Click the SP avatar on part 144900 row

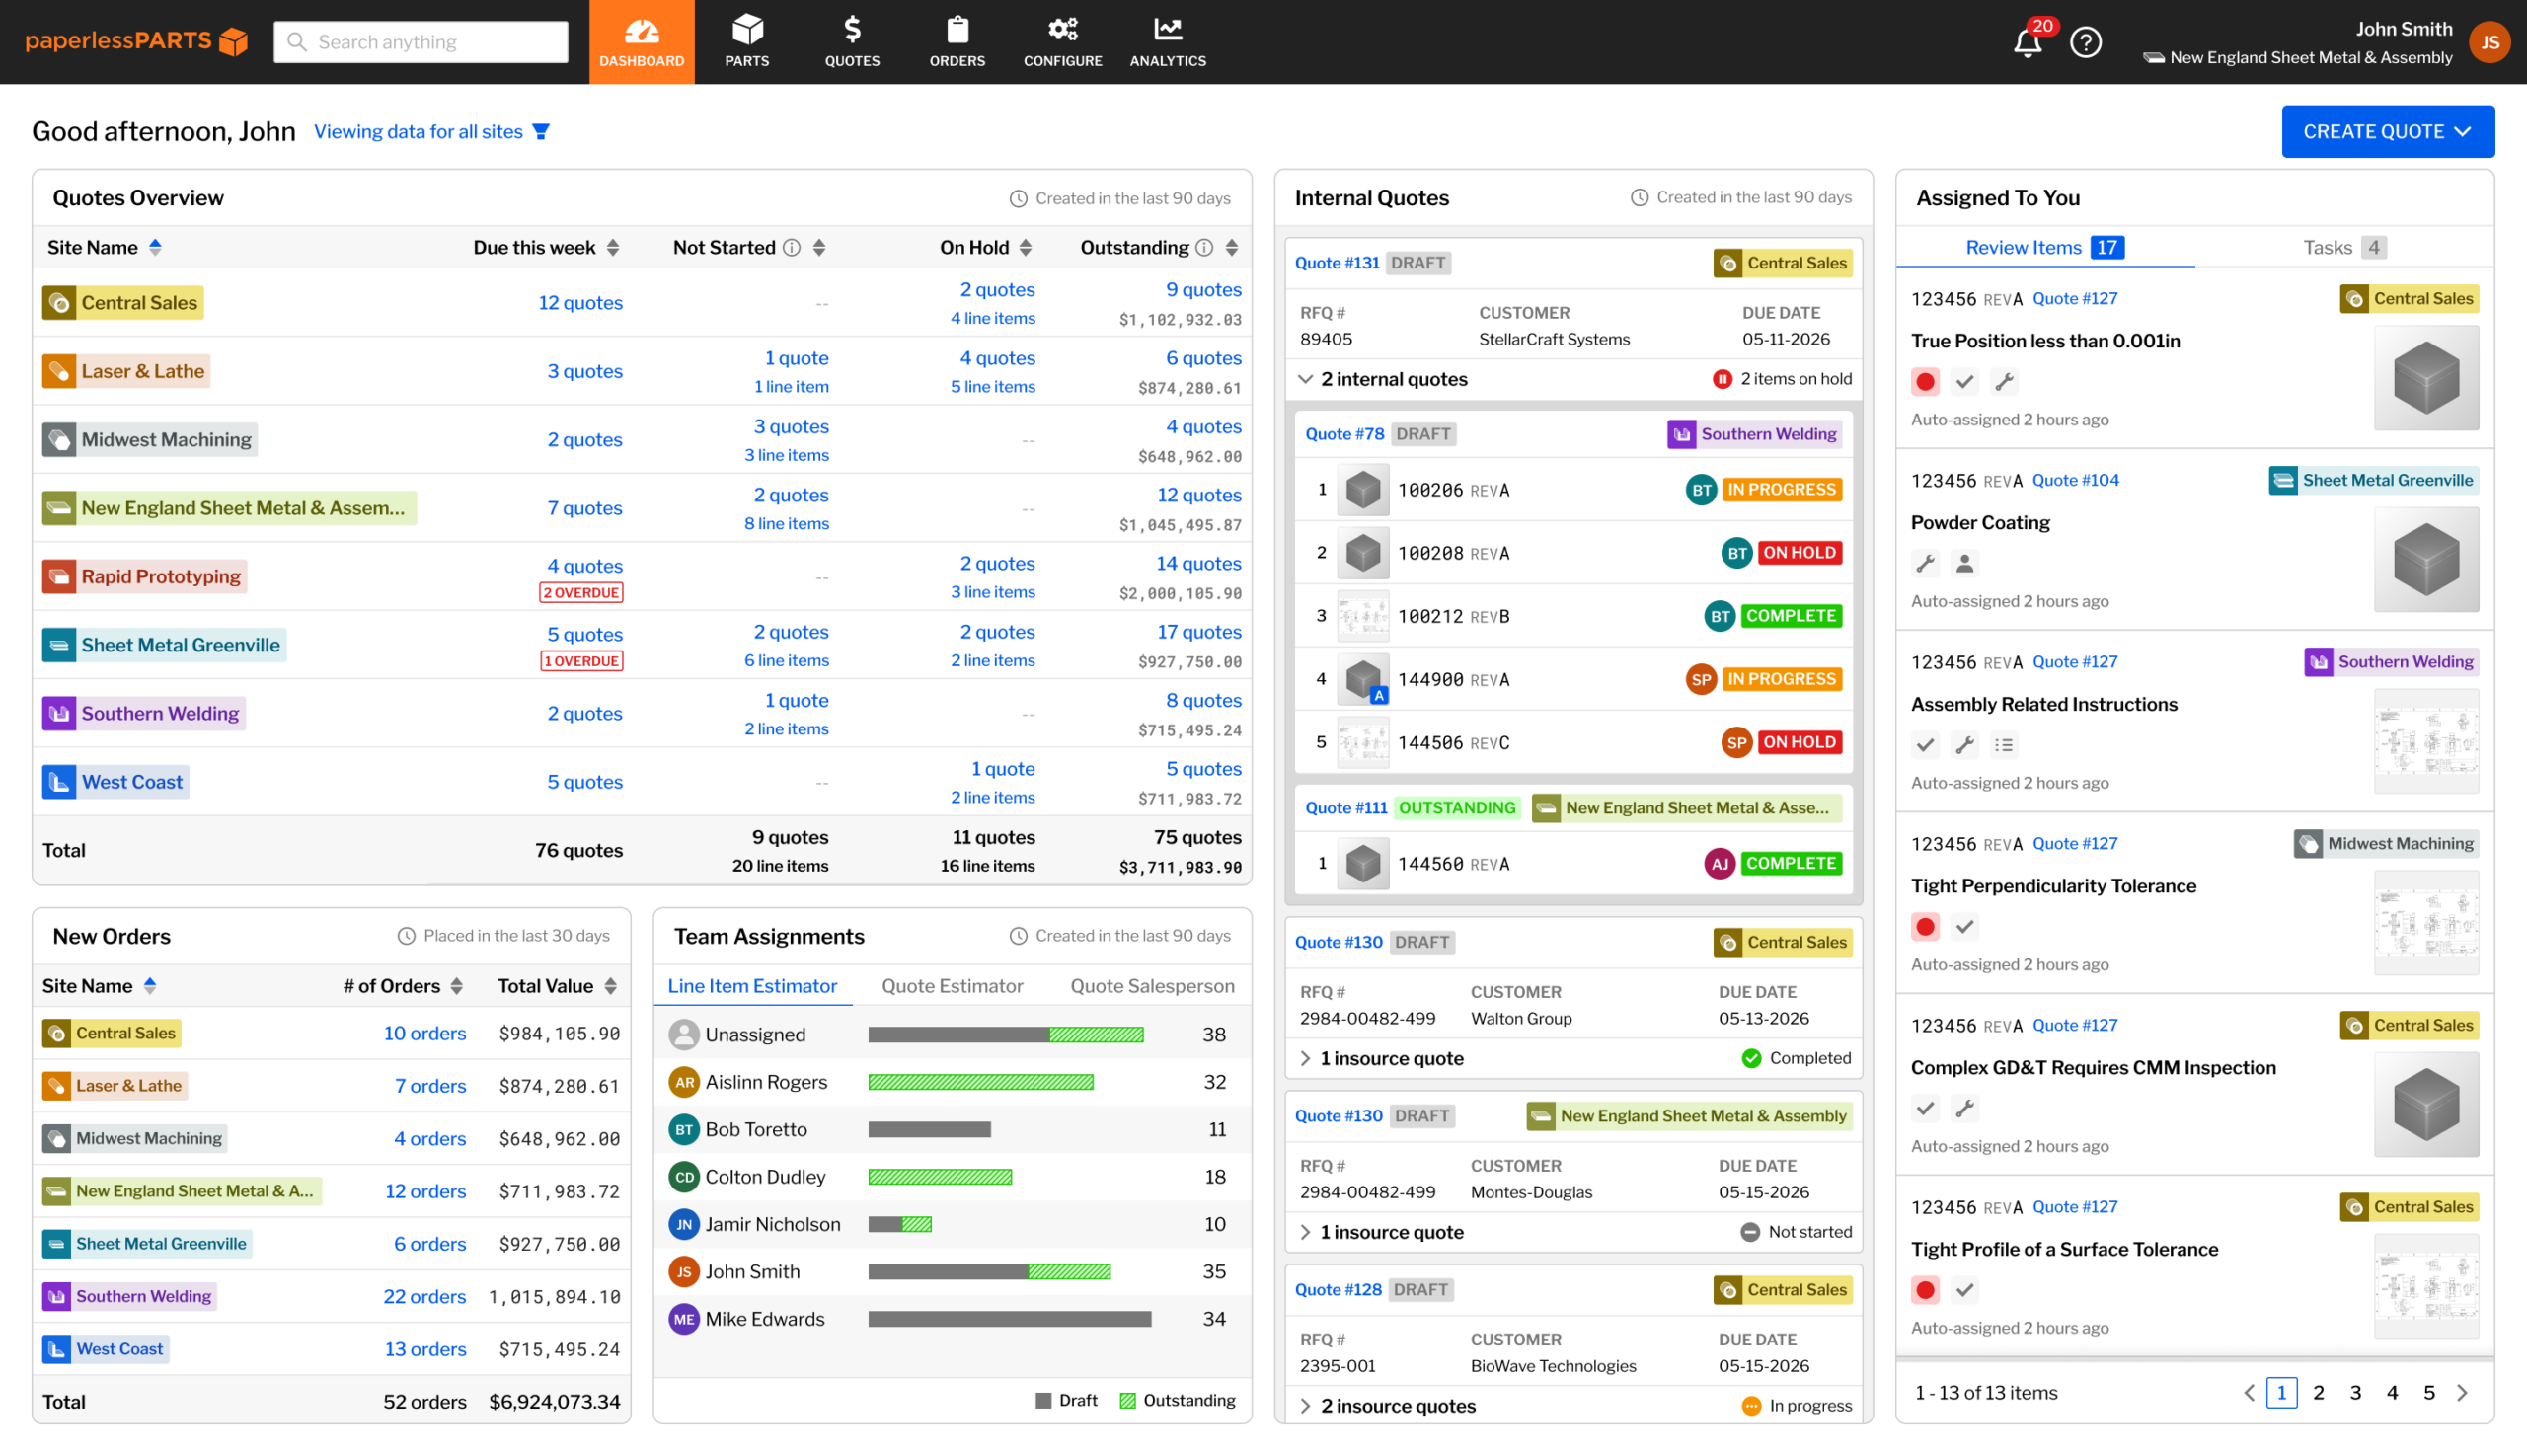tap(1700, 679)
